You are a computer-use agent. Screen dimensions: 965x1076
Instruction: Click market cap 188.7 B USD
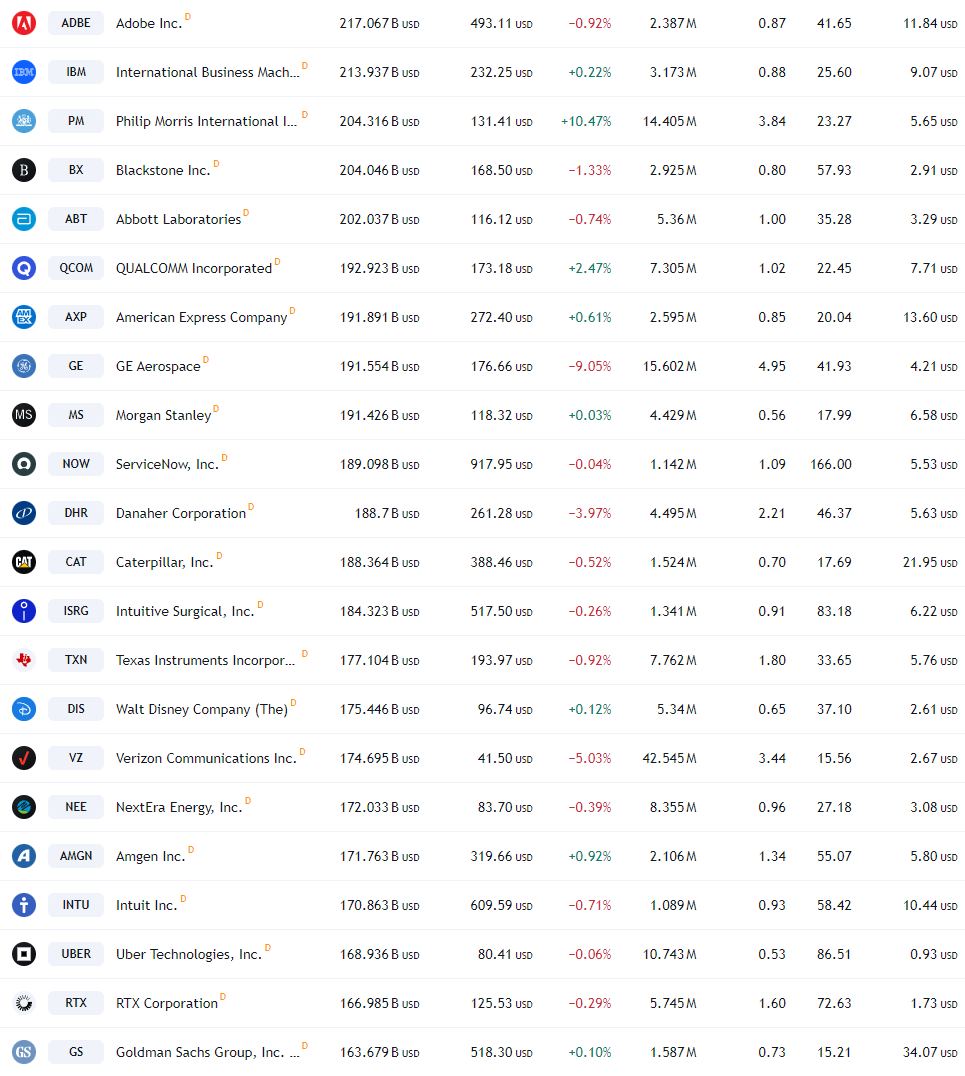387,513
